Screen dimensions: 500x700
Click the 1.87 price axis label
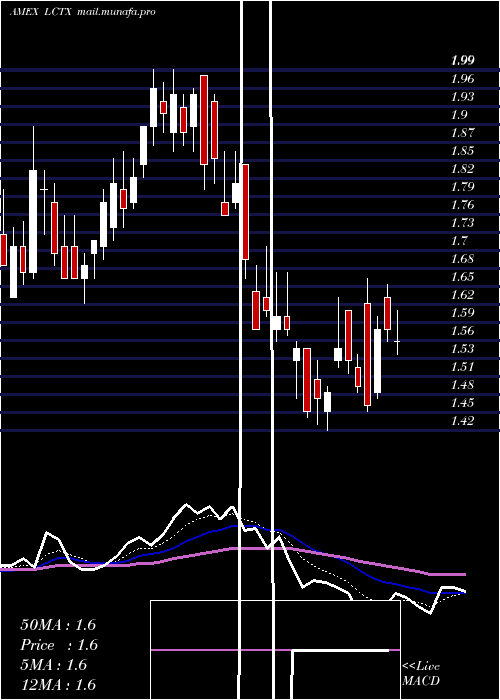[462, 133]
